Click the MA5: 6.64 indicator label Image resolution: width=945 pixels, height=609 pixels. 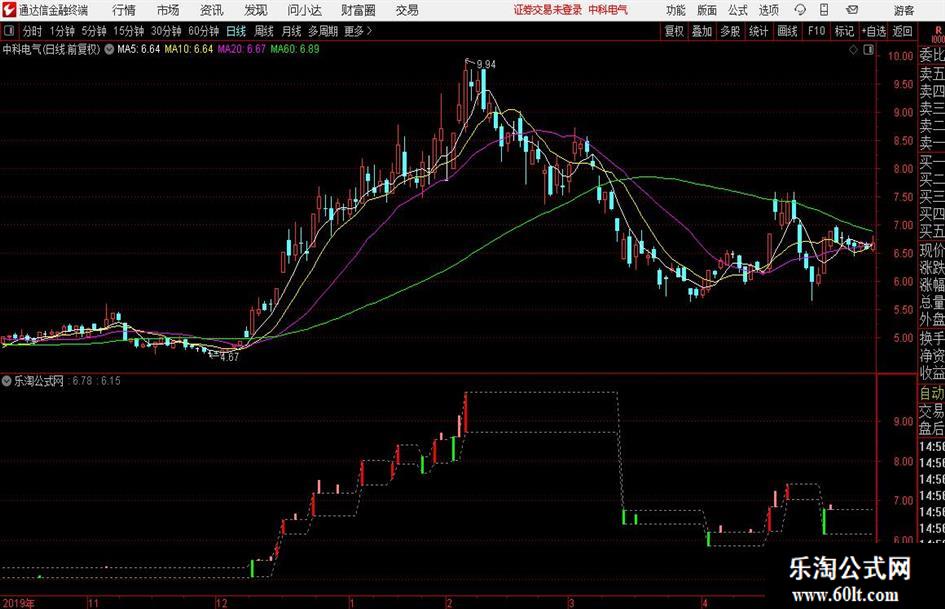point(139,49)
